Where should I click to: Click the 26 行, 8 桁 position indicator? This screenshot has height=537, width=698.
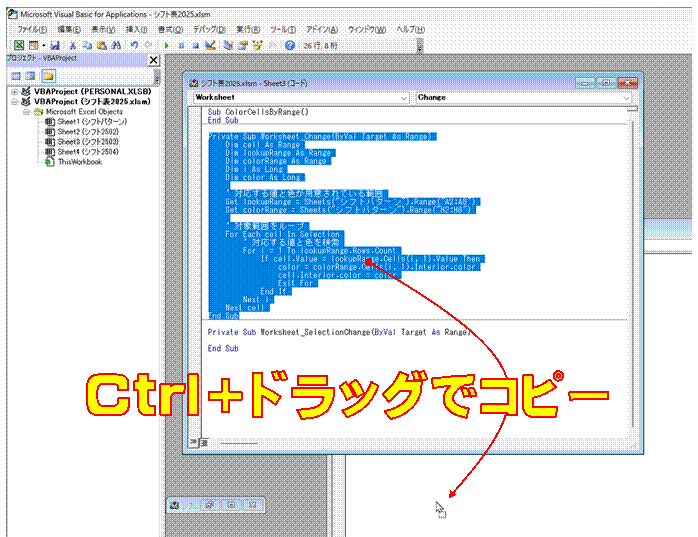[320, 45]
